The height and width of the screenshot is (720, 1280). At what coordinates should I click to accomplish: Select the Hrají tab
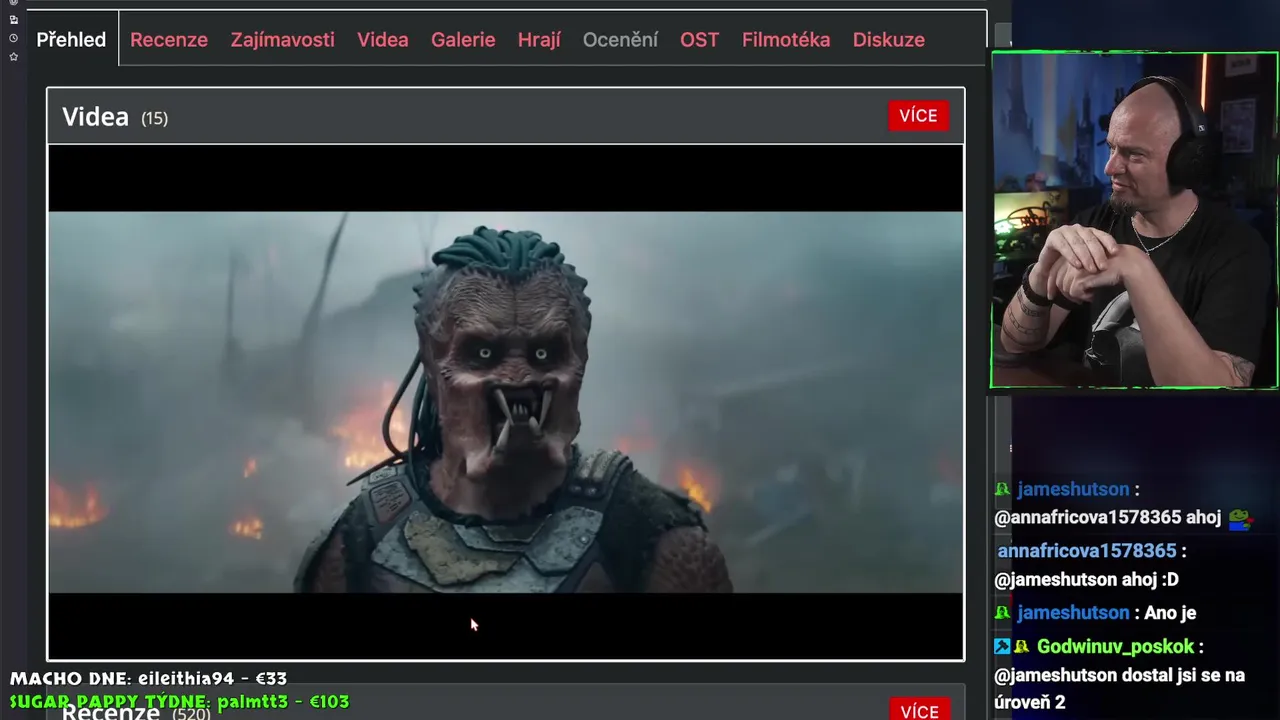[x=539, y=40]
